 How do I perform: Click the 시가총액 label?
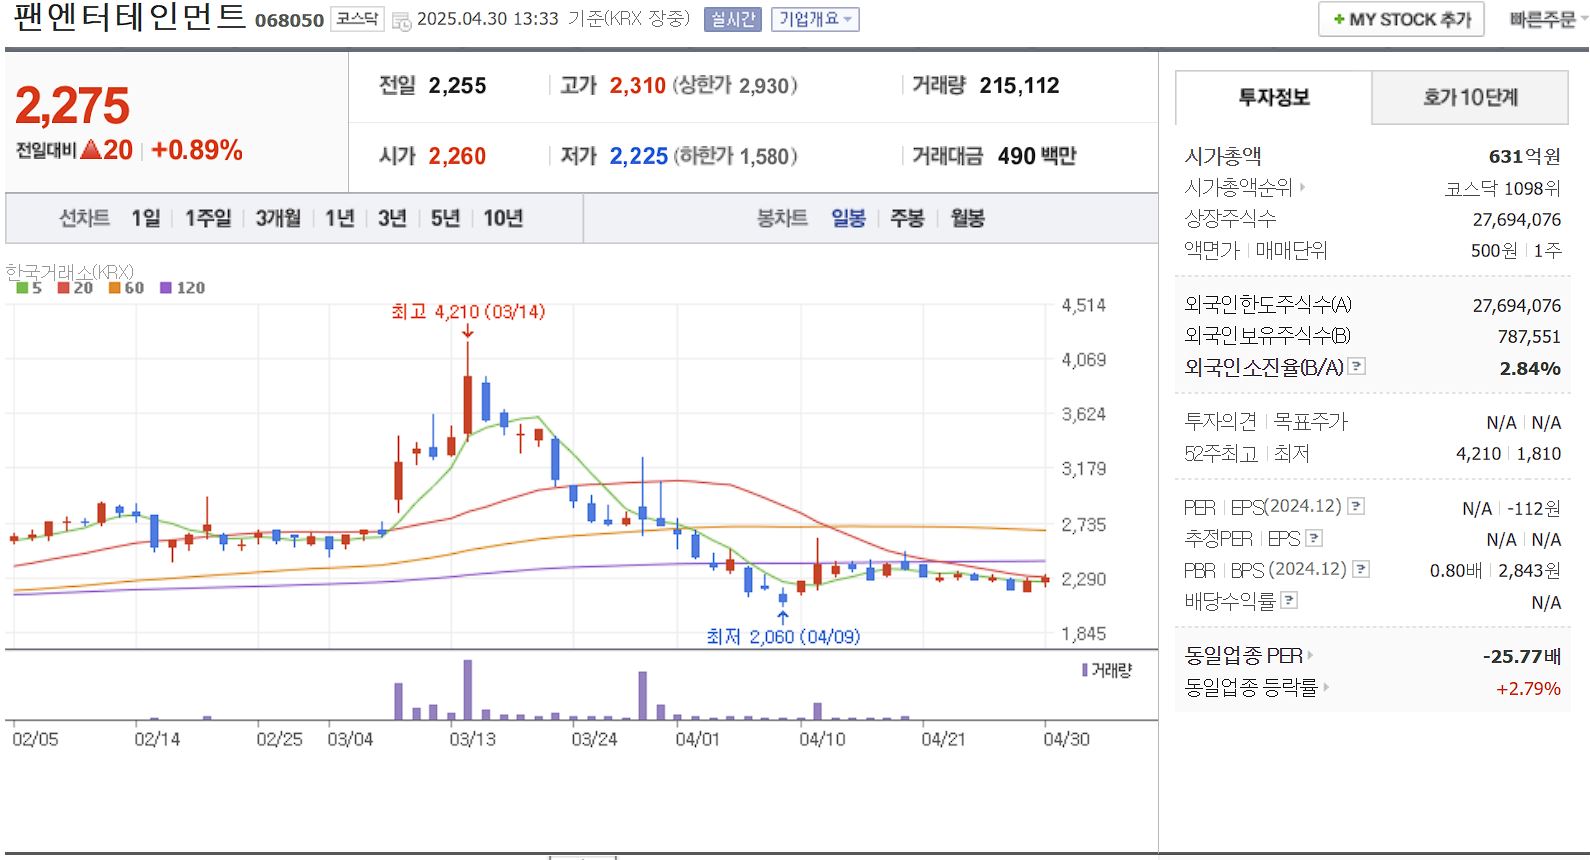pos(1223,156)
